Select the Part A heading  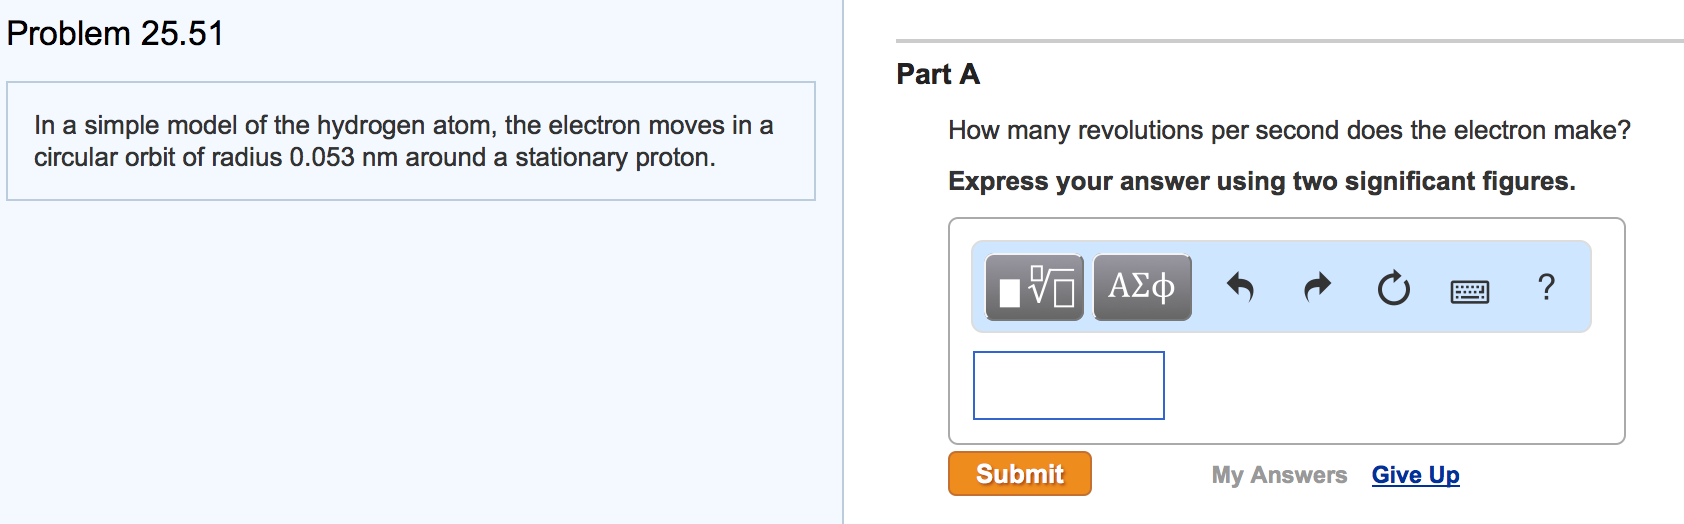[x=938, y=74]
